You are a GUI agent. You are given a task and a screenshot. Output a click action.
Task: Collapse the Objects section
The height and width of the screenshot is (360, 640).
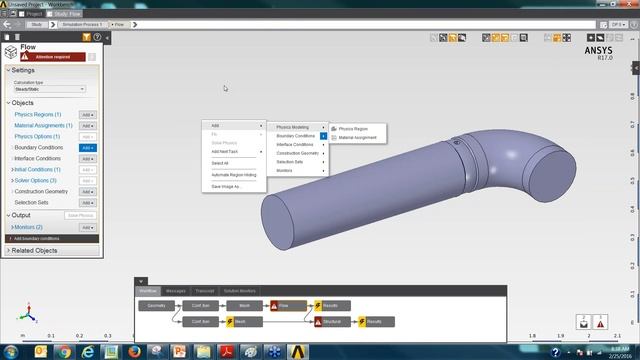click(x=8, y=103)
